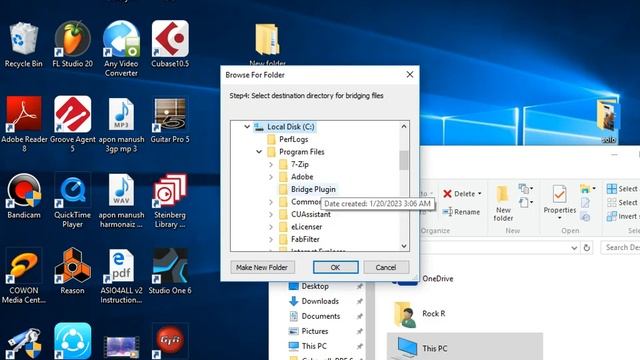Open Steinberg Library shortcut
The height and width of the screenshot is (360, 640).
(x=170, y=201)
